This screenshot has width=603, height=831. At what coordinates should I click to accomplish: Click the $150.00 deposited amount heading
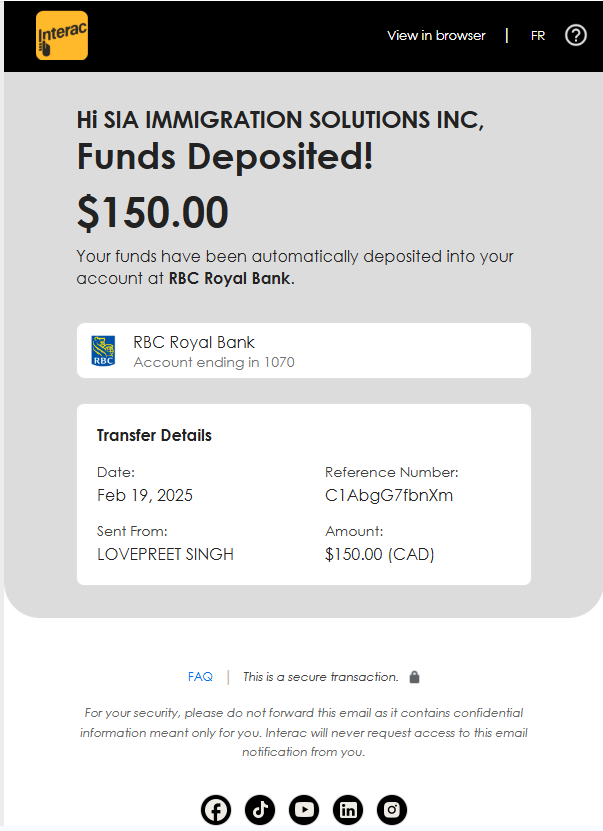pyautogui.click(x=153, y=213)
